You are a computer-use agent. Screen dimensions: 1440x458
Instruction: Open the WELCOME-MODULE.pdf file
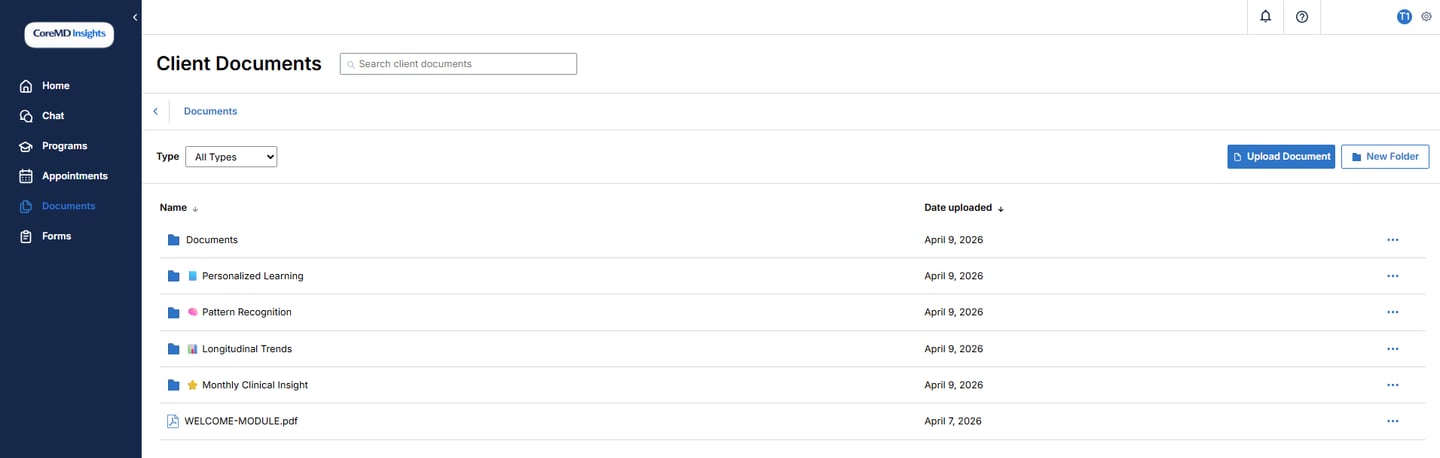(241, 421)
